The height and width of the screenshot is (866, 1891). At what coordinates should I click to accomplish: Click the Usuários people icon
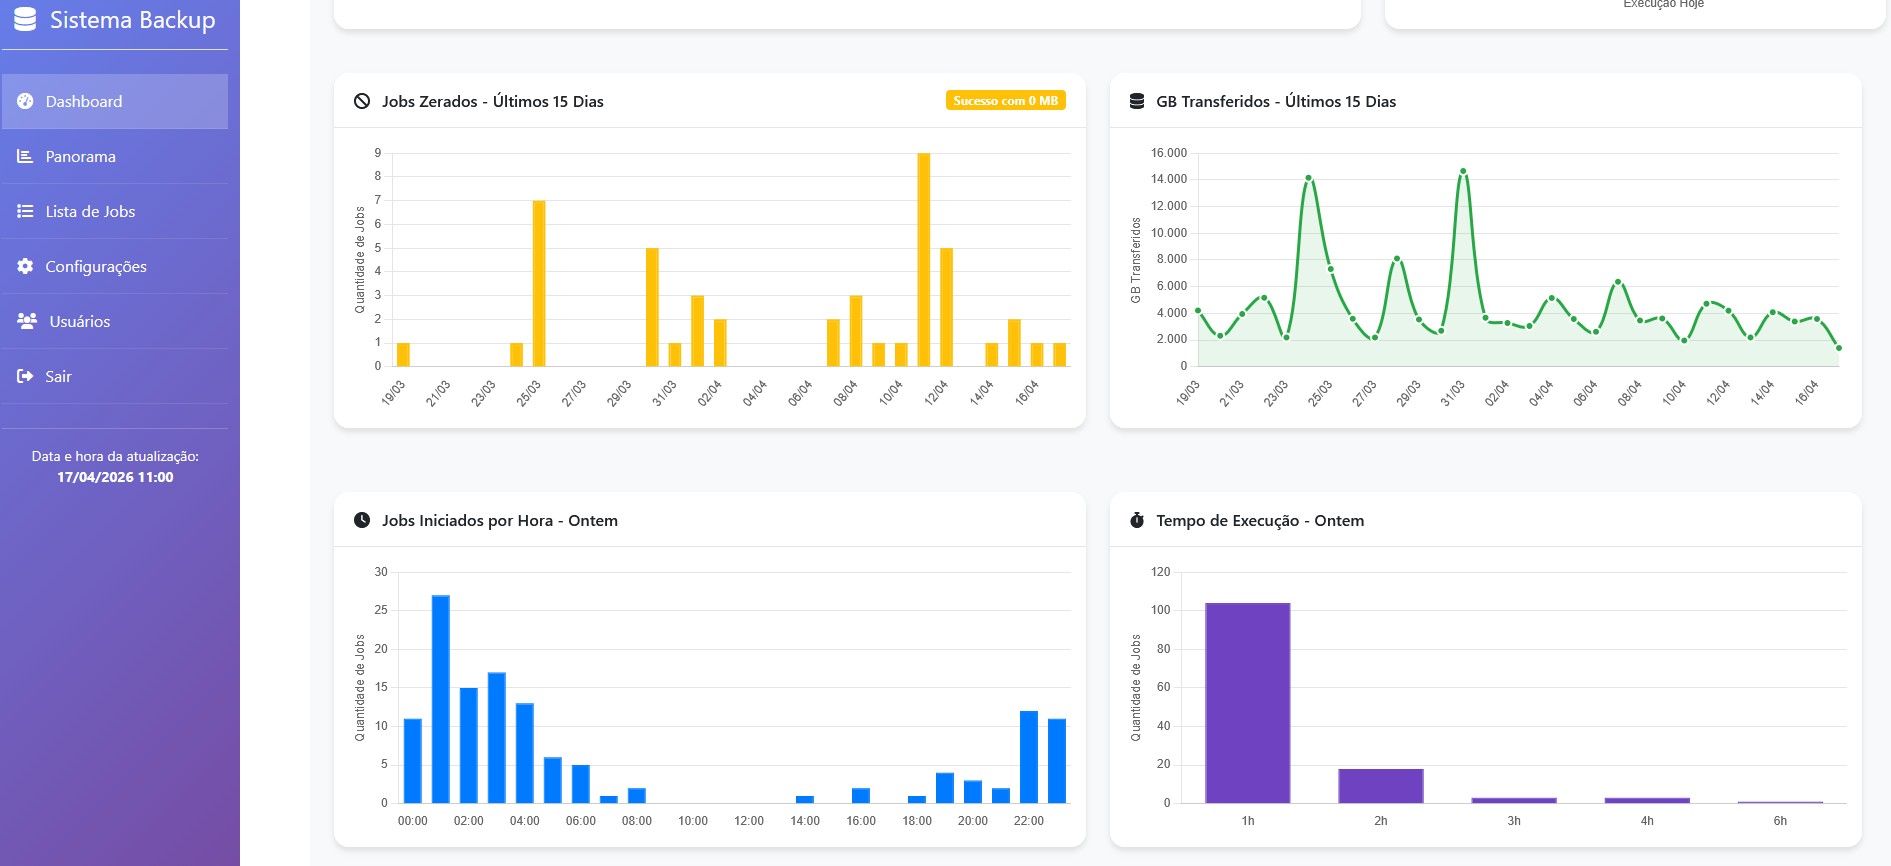[x=27, y=321]
